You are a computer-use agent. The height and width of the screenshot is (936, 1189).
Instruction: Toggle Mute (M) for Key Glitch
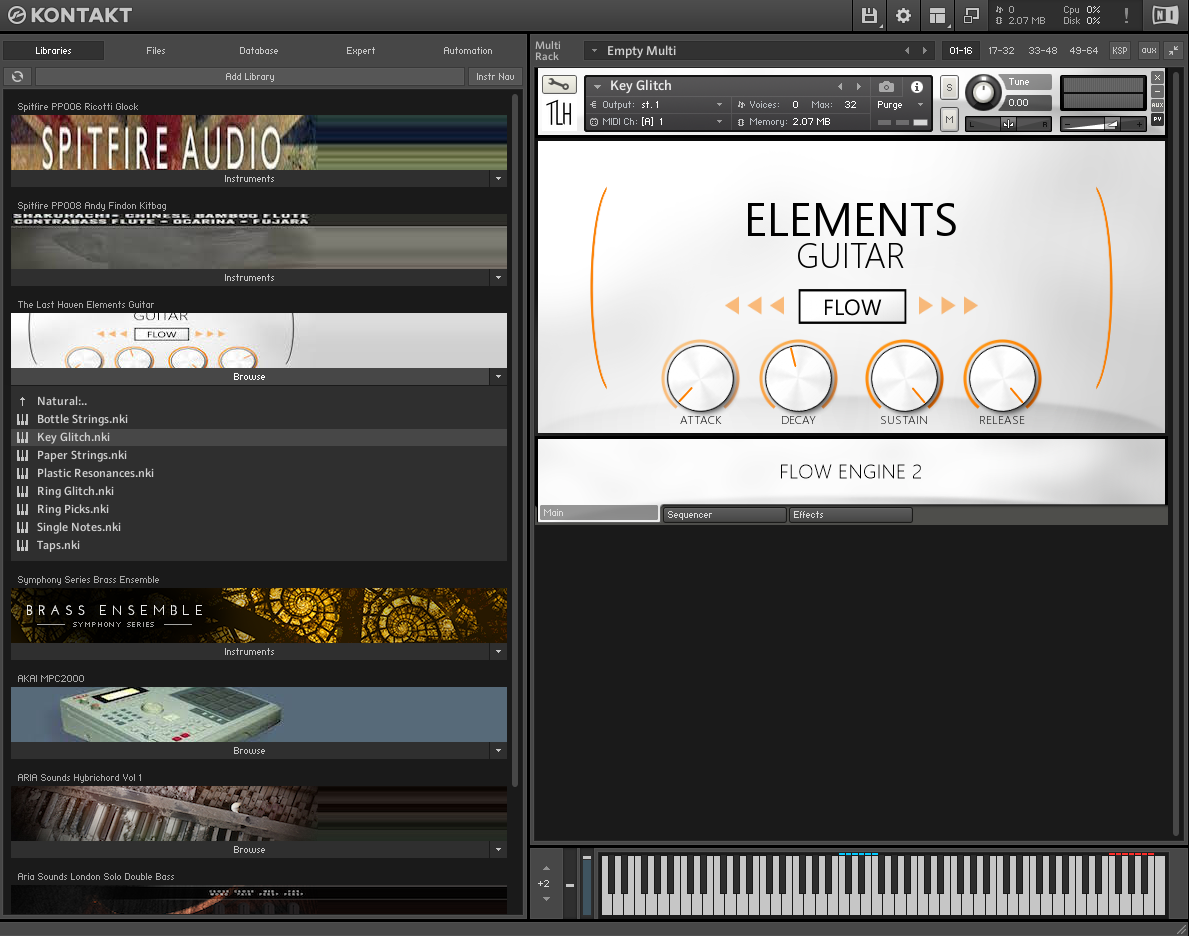(x=949, y=120)
